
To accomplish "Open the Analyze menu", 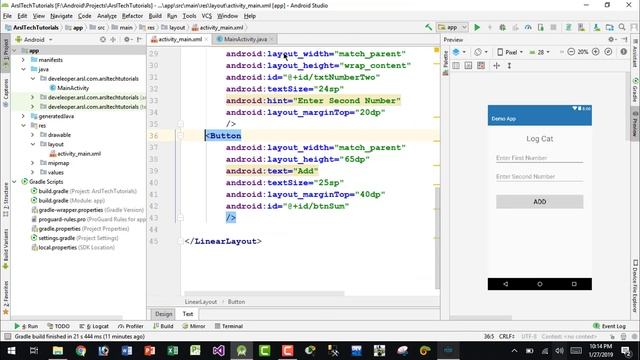I will coord(107,16).
